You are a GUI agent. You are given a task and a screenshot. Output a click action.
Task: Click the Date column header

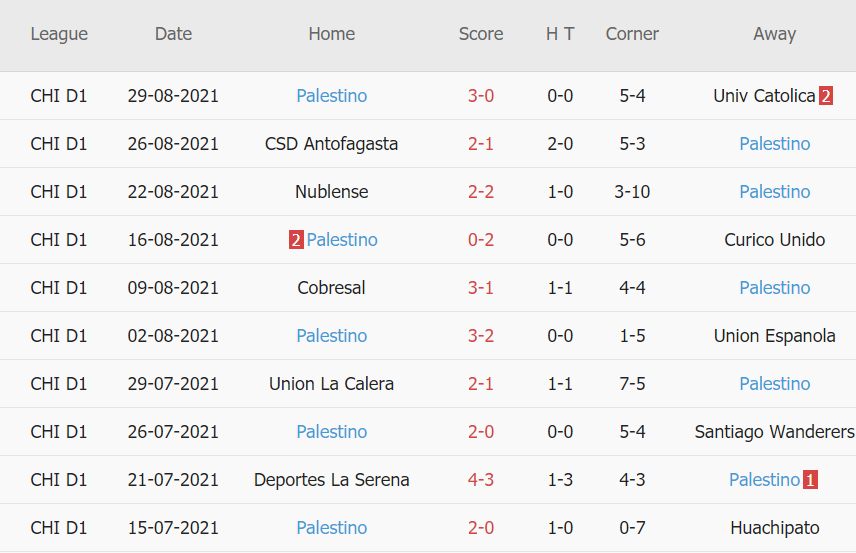[173, 34]
